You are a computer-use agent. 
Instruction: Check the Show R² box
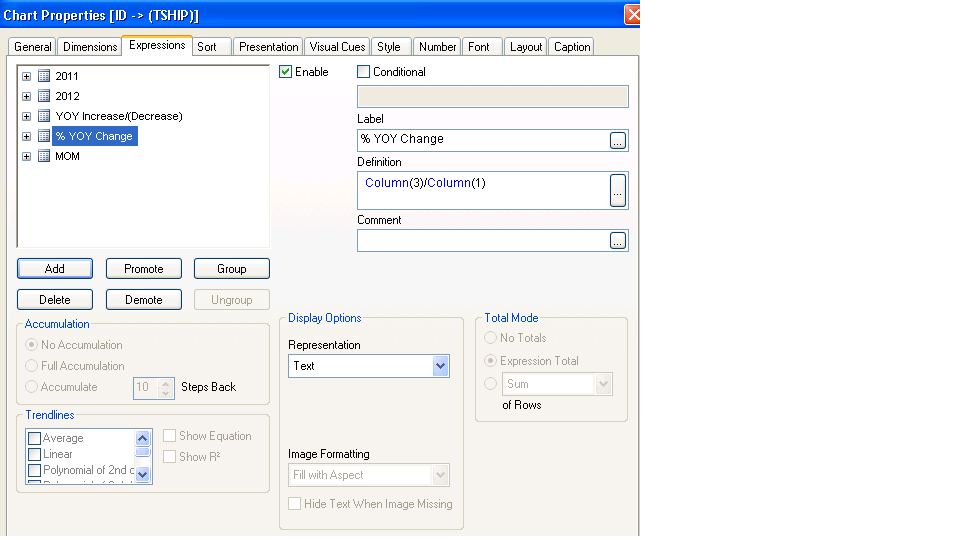170,457
